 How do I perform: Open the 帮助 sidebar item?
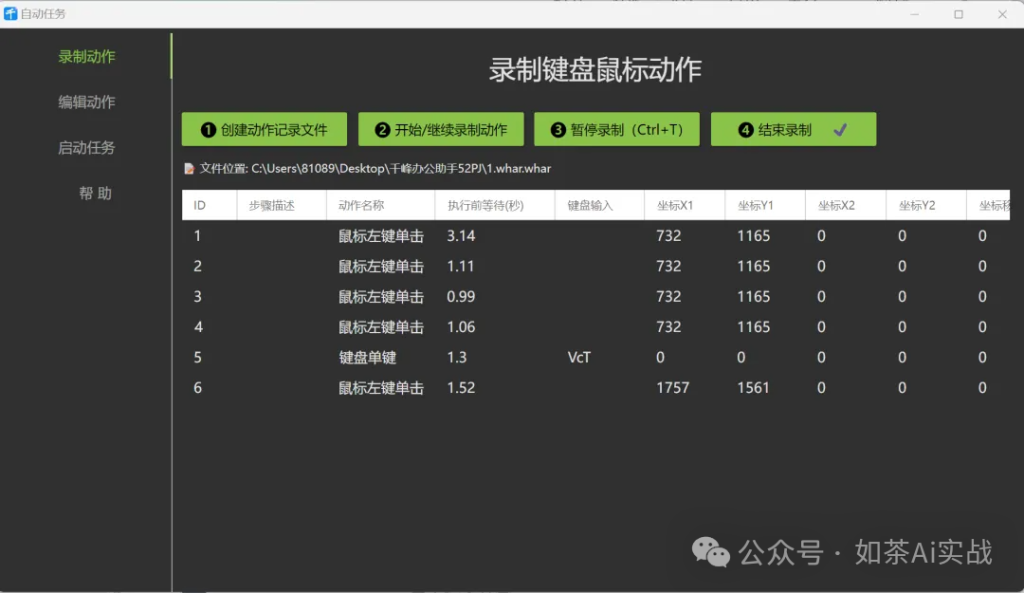pyautogui.click(x=95, y=193)
